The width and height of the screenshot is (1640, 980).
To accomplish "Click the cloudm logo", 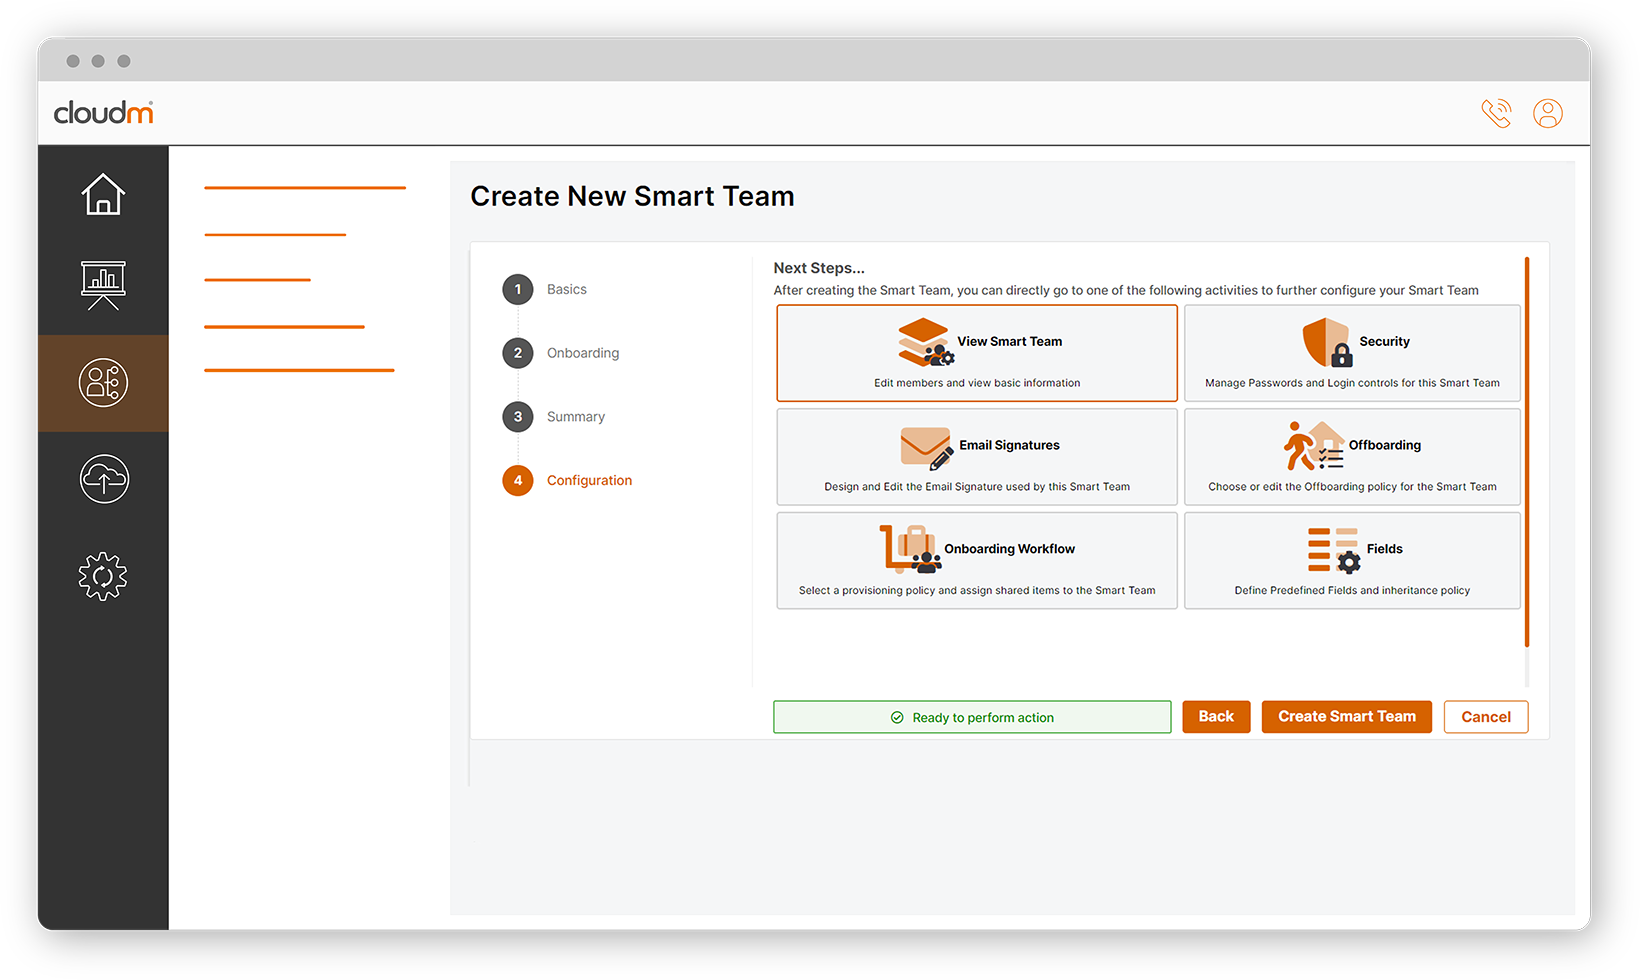I will (103, 112).
